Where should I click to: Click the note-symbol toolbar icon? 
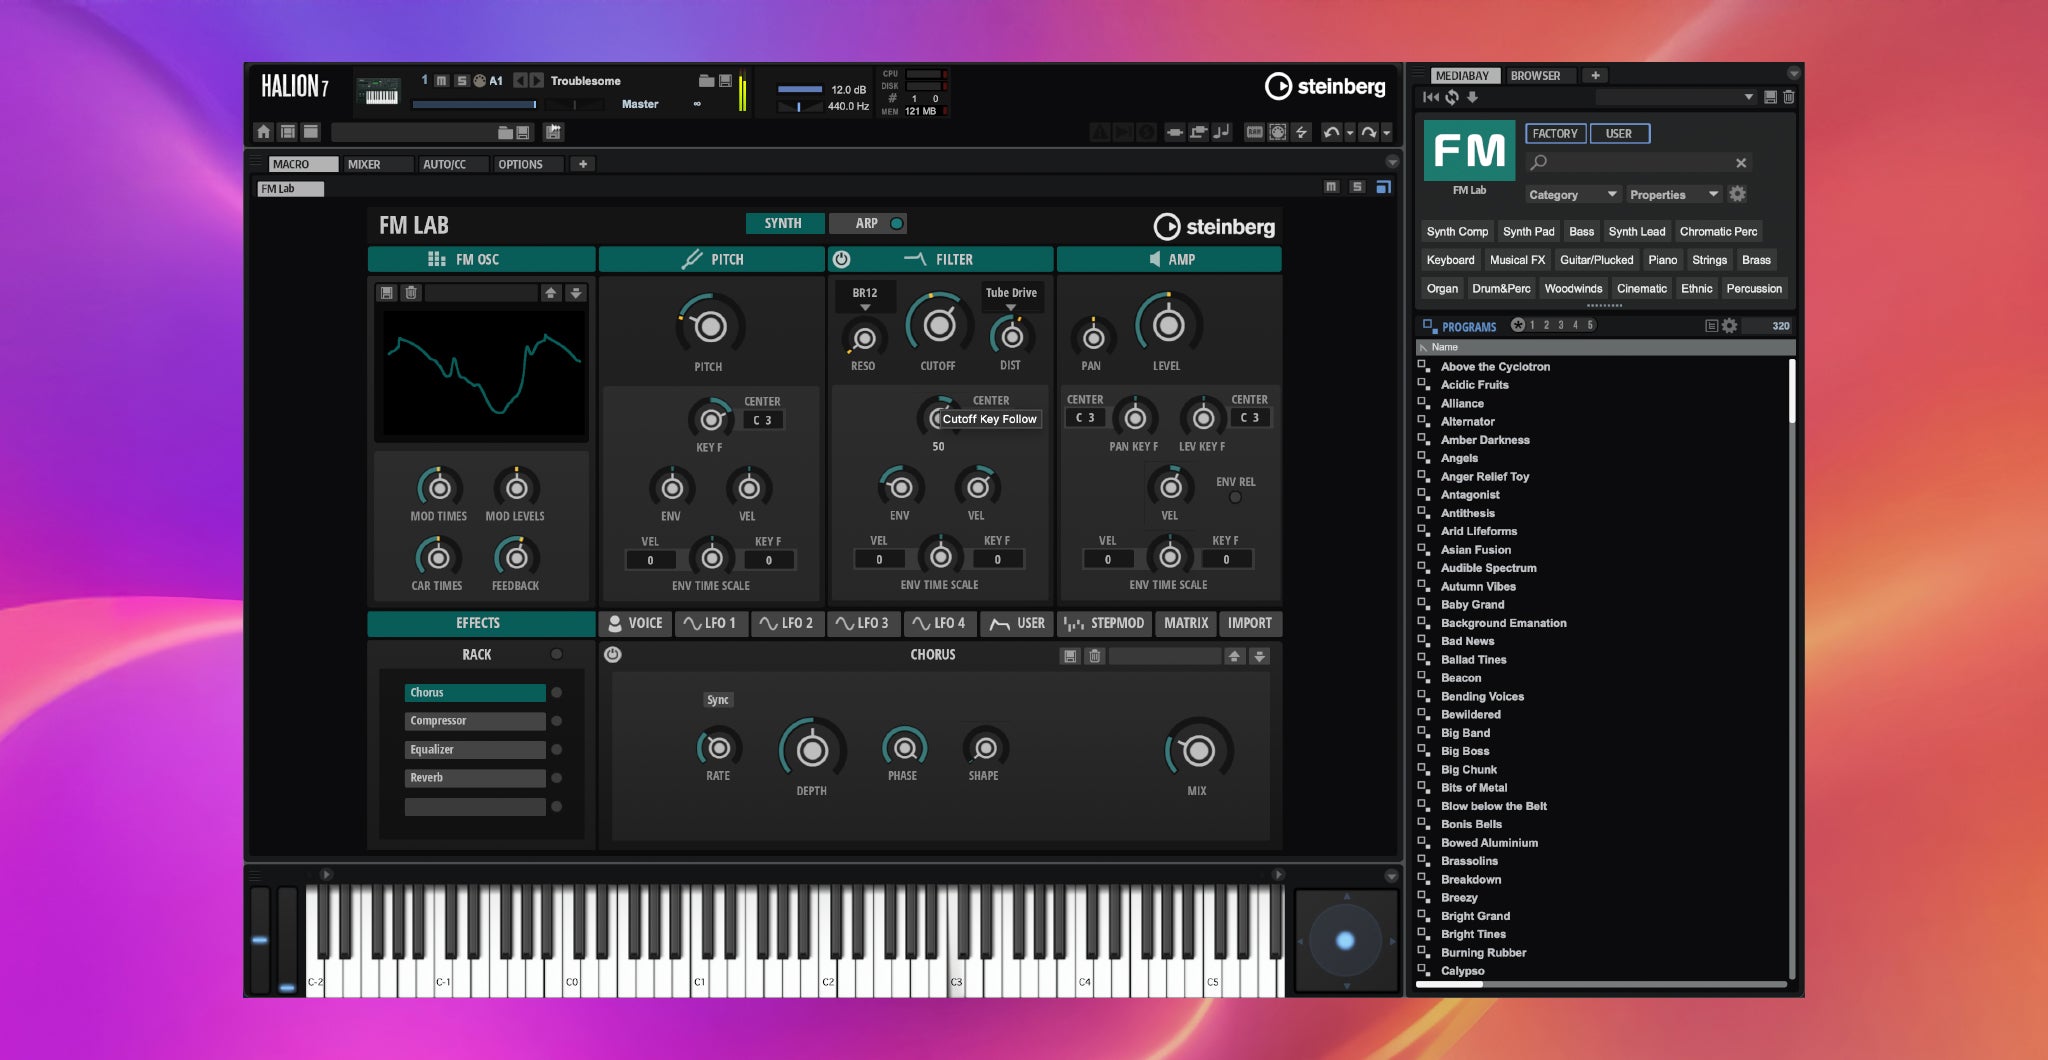(1222, 132)
